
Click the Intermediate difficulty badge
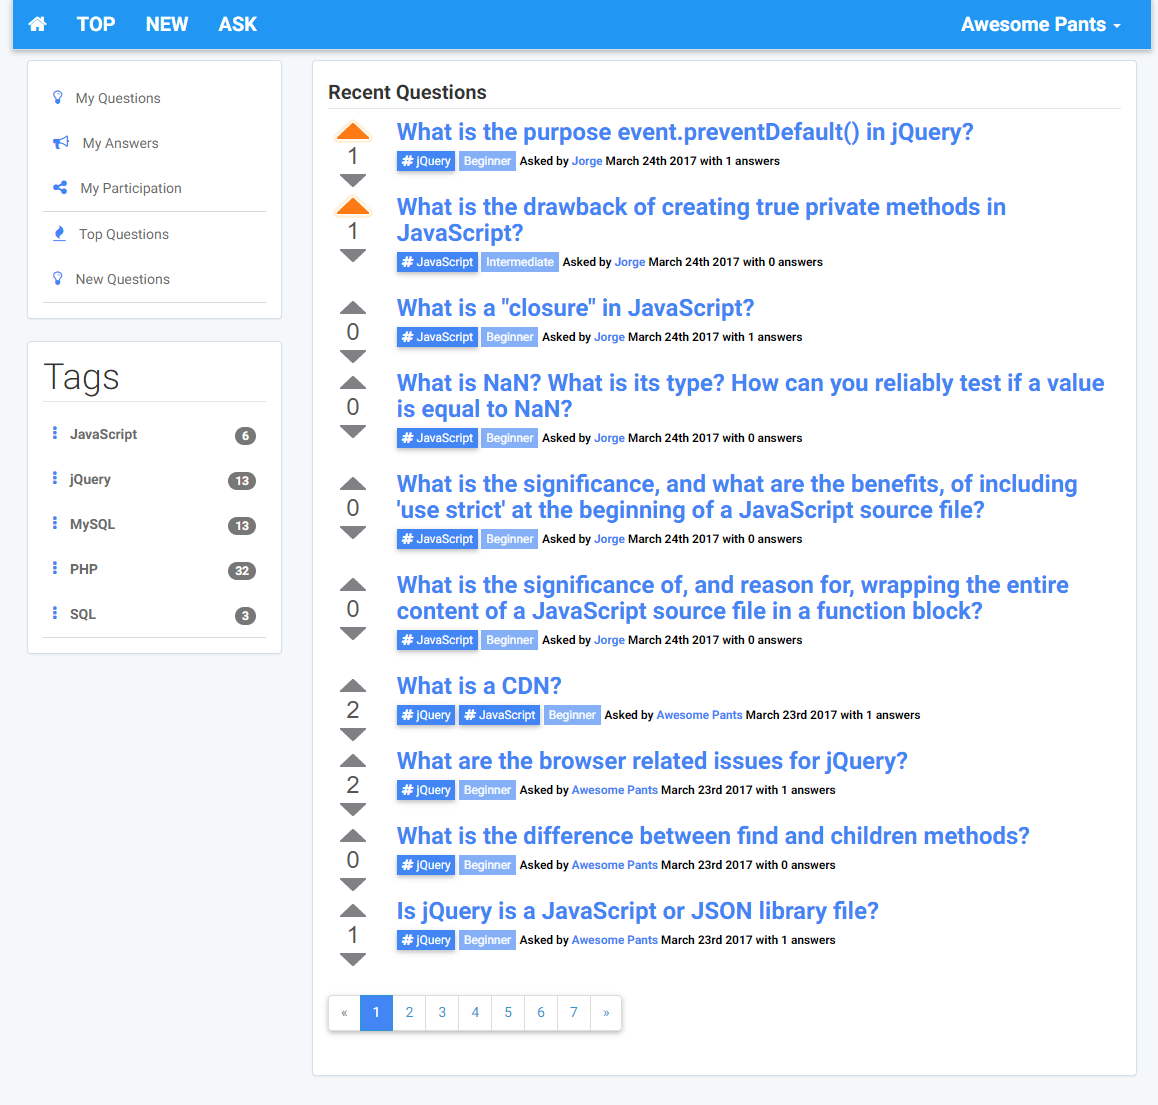(x=520, y=262)
